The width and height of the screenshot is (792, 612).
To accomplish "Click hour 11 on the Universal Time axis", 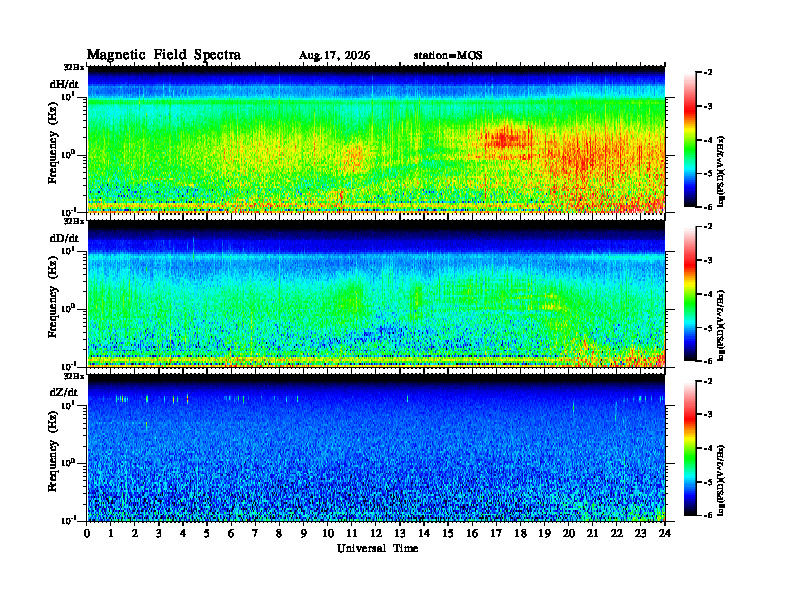I will point(352,533).
